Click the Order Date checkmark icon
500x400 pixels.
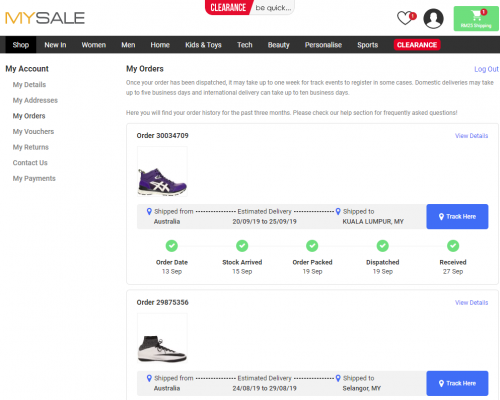coord(172,246)
